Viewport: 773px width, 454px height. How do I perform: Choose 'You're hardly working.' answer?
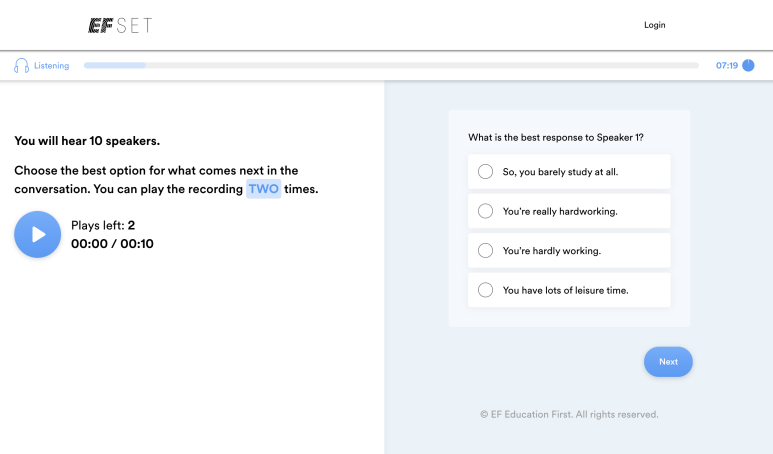click(569, 250)
